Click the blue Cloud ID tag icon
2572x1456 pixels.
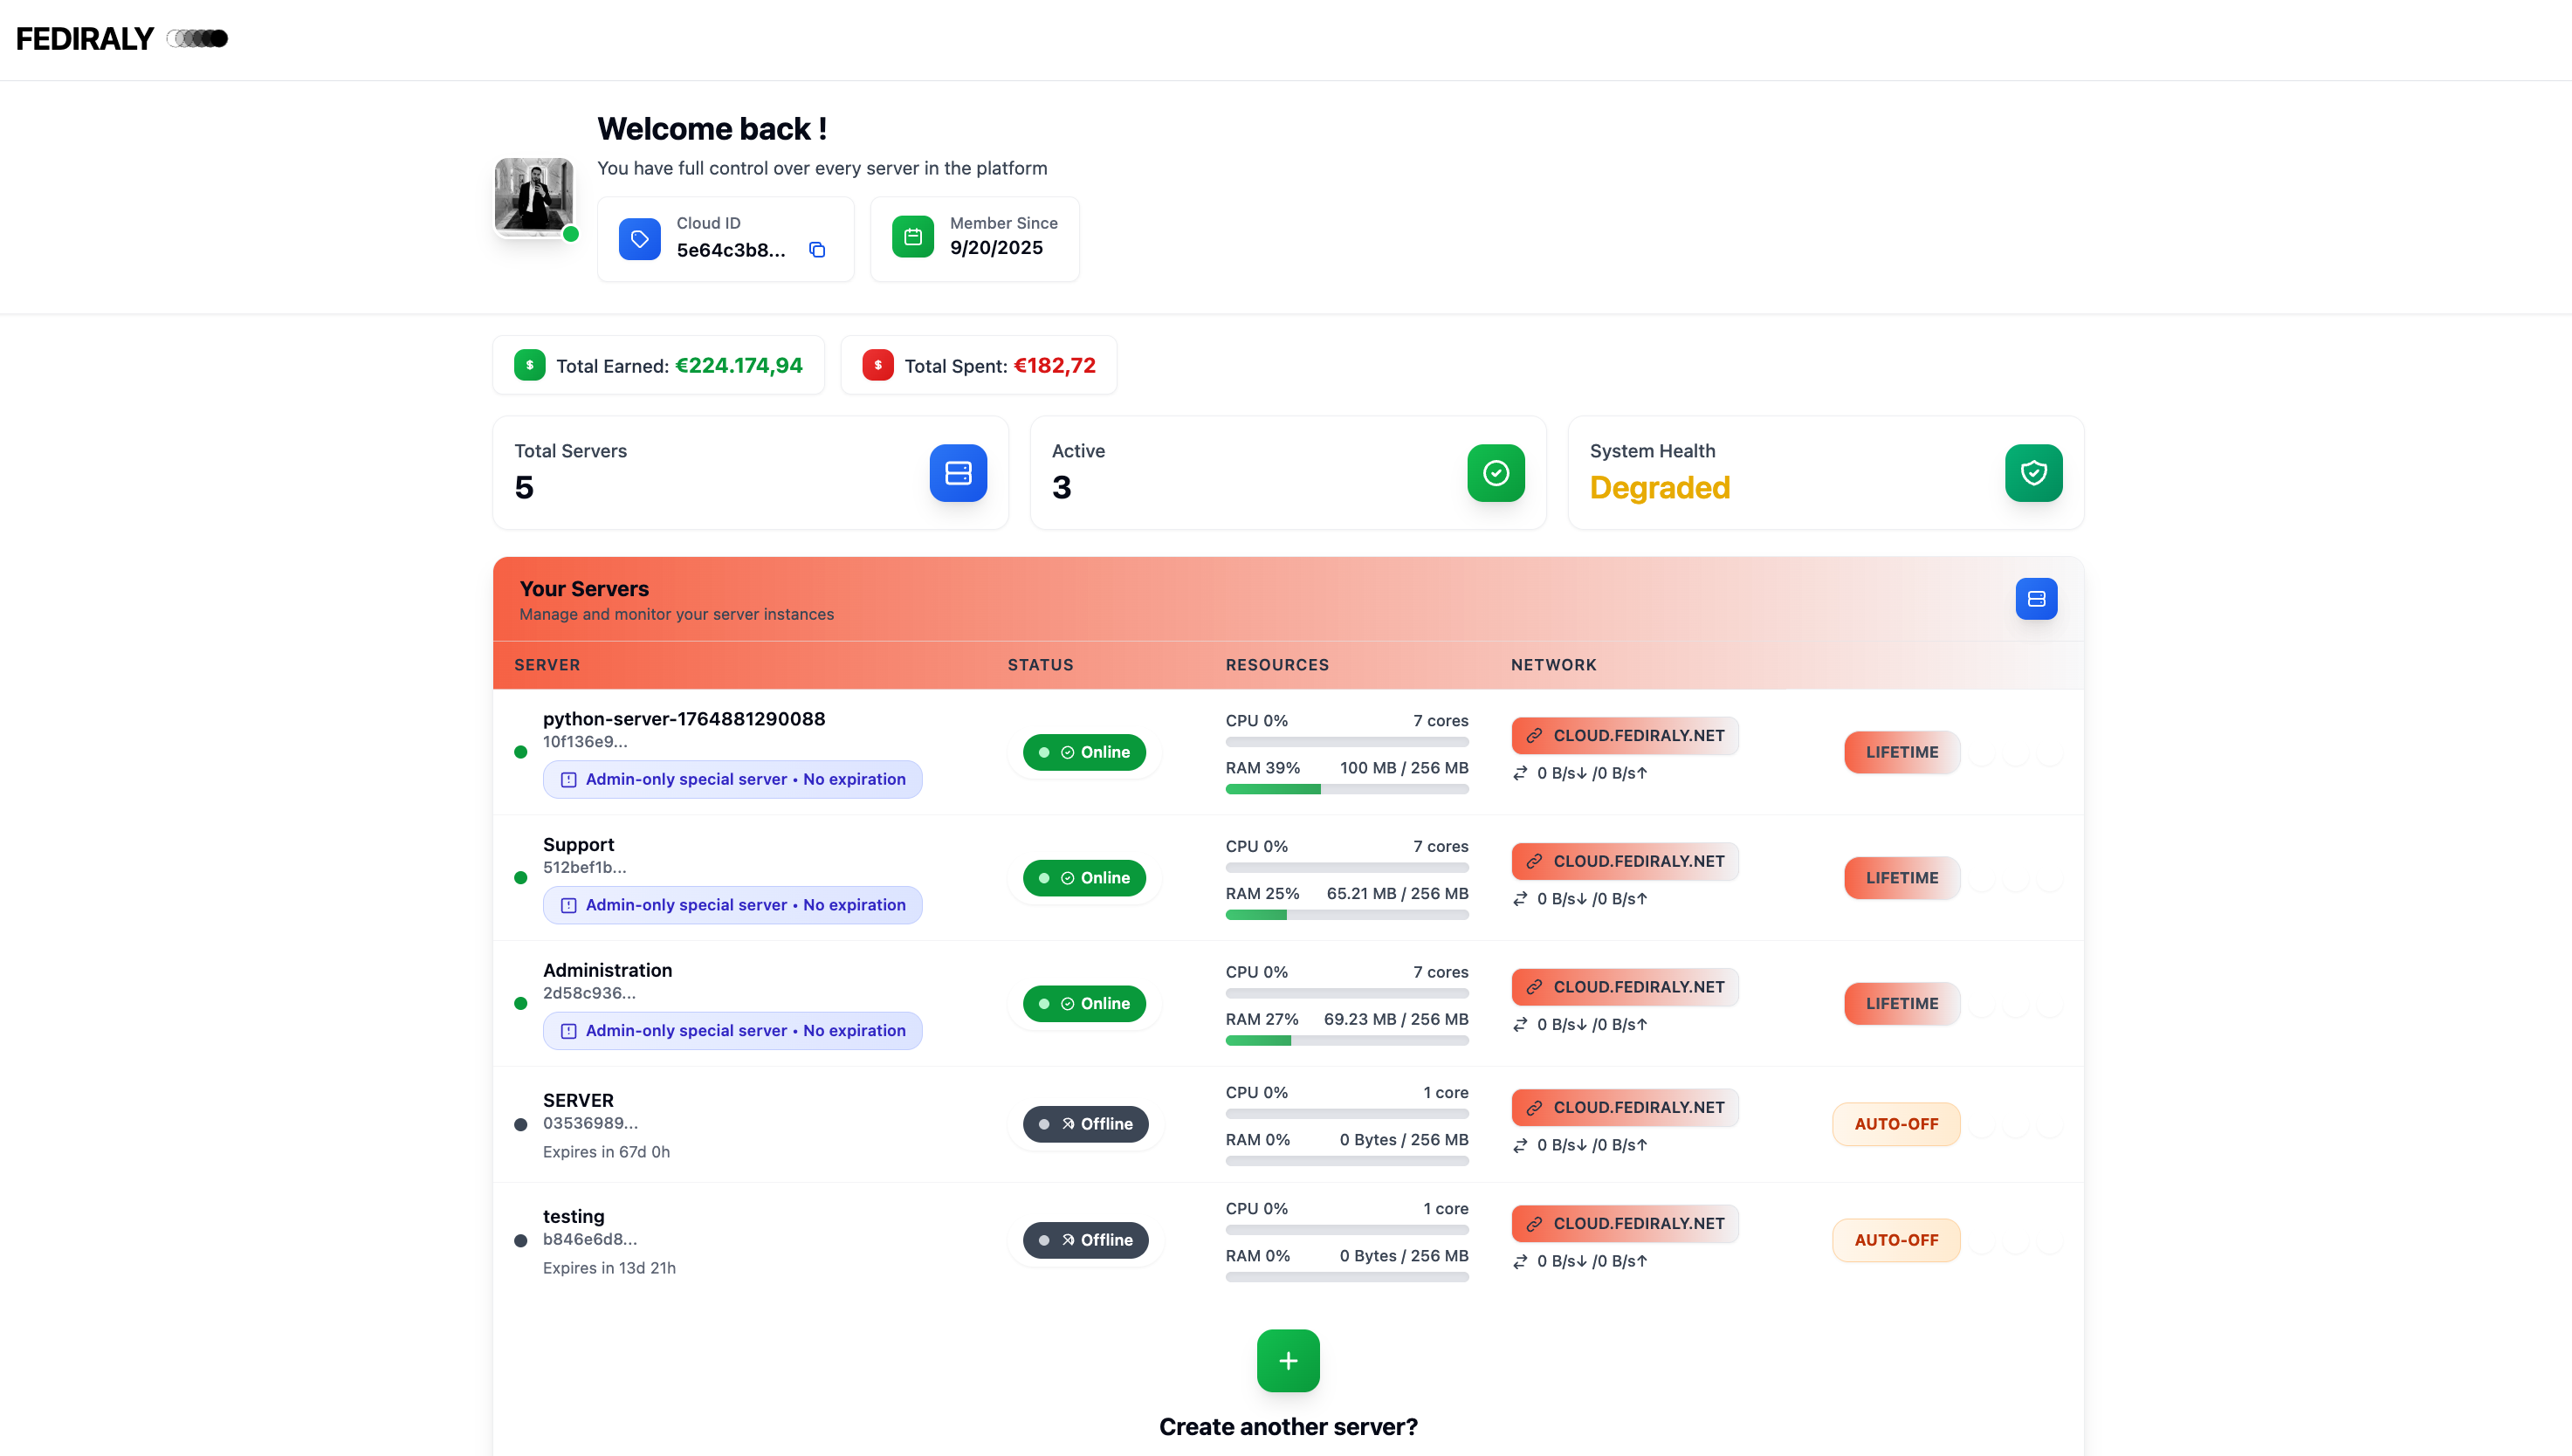(x=639, y=239)
